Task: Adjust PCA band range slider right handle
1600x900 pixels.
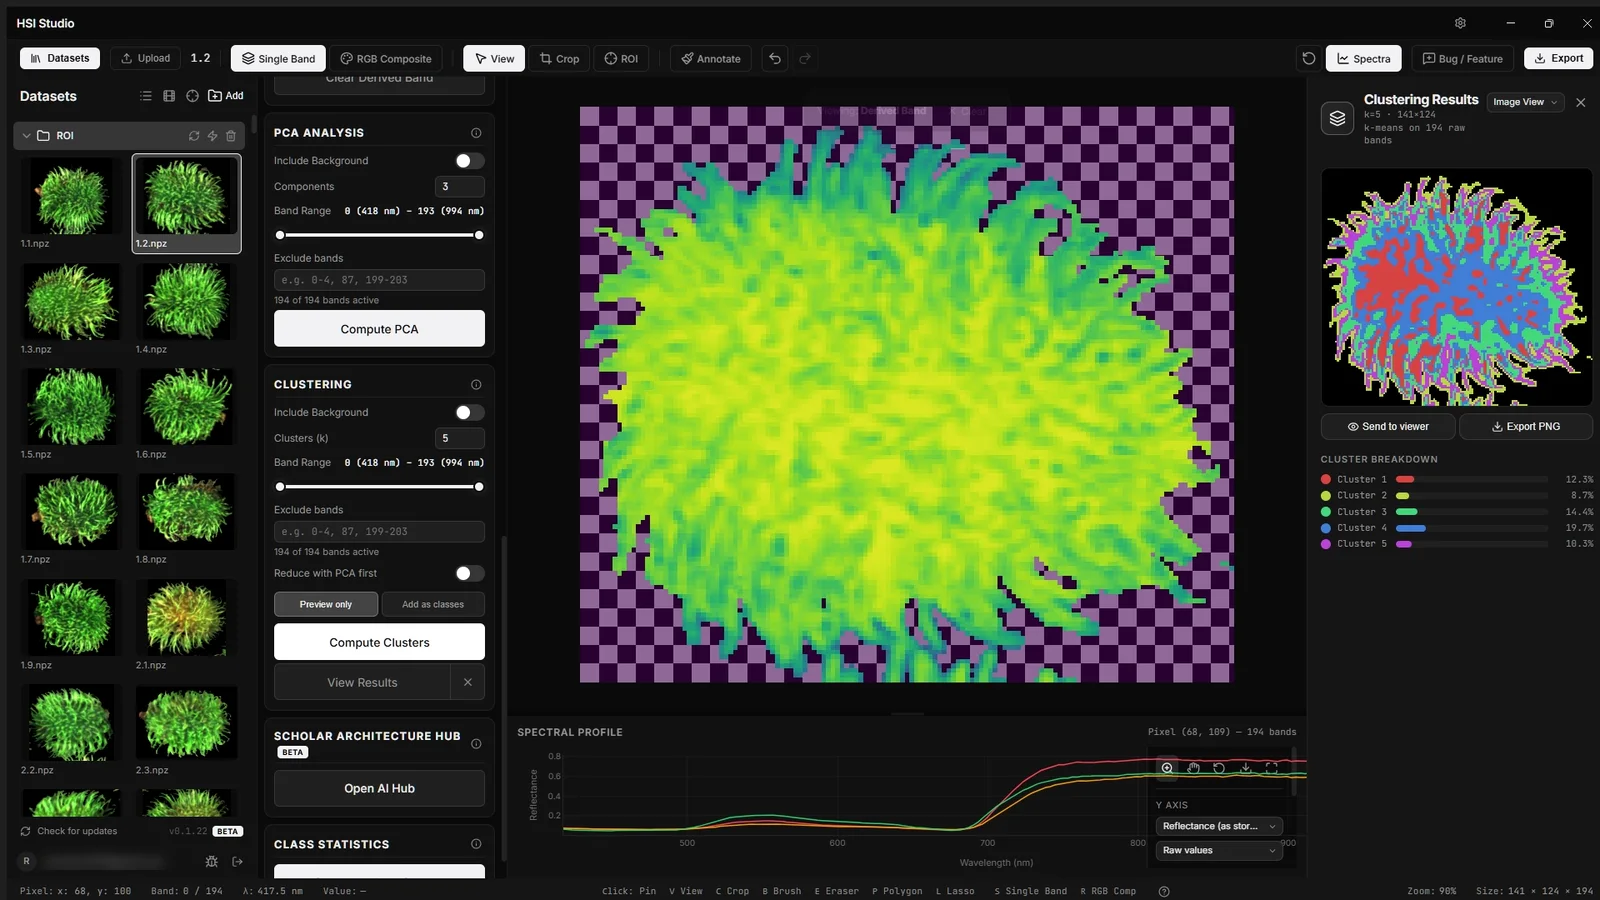Action: [479, 235]
